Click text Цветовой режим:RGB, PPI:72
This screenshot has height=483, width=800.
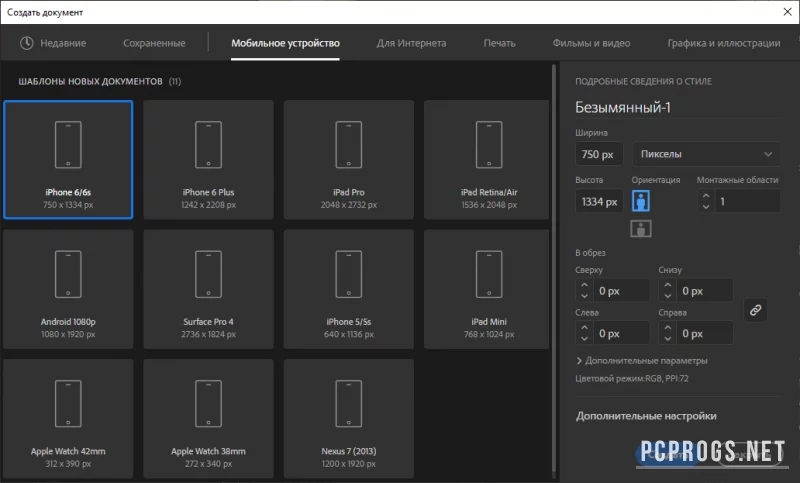coord(632,378)
